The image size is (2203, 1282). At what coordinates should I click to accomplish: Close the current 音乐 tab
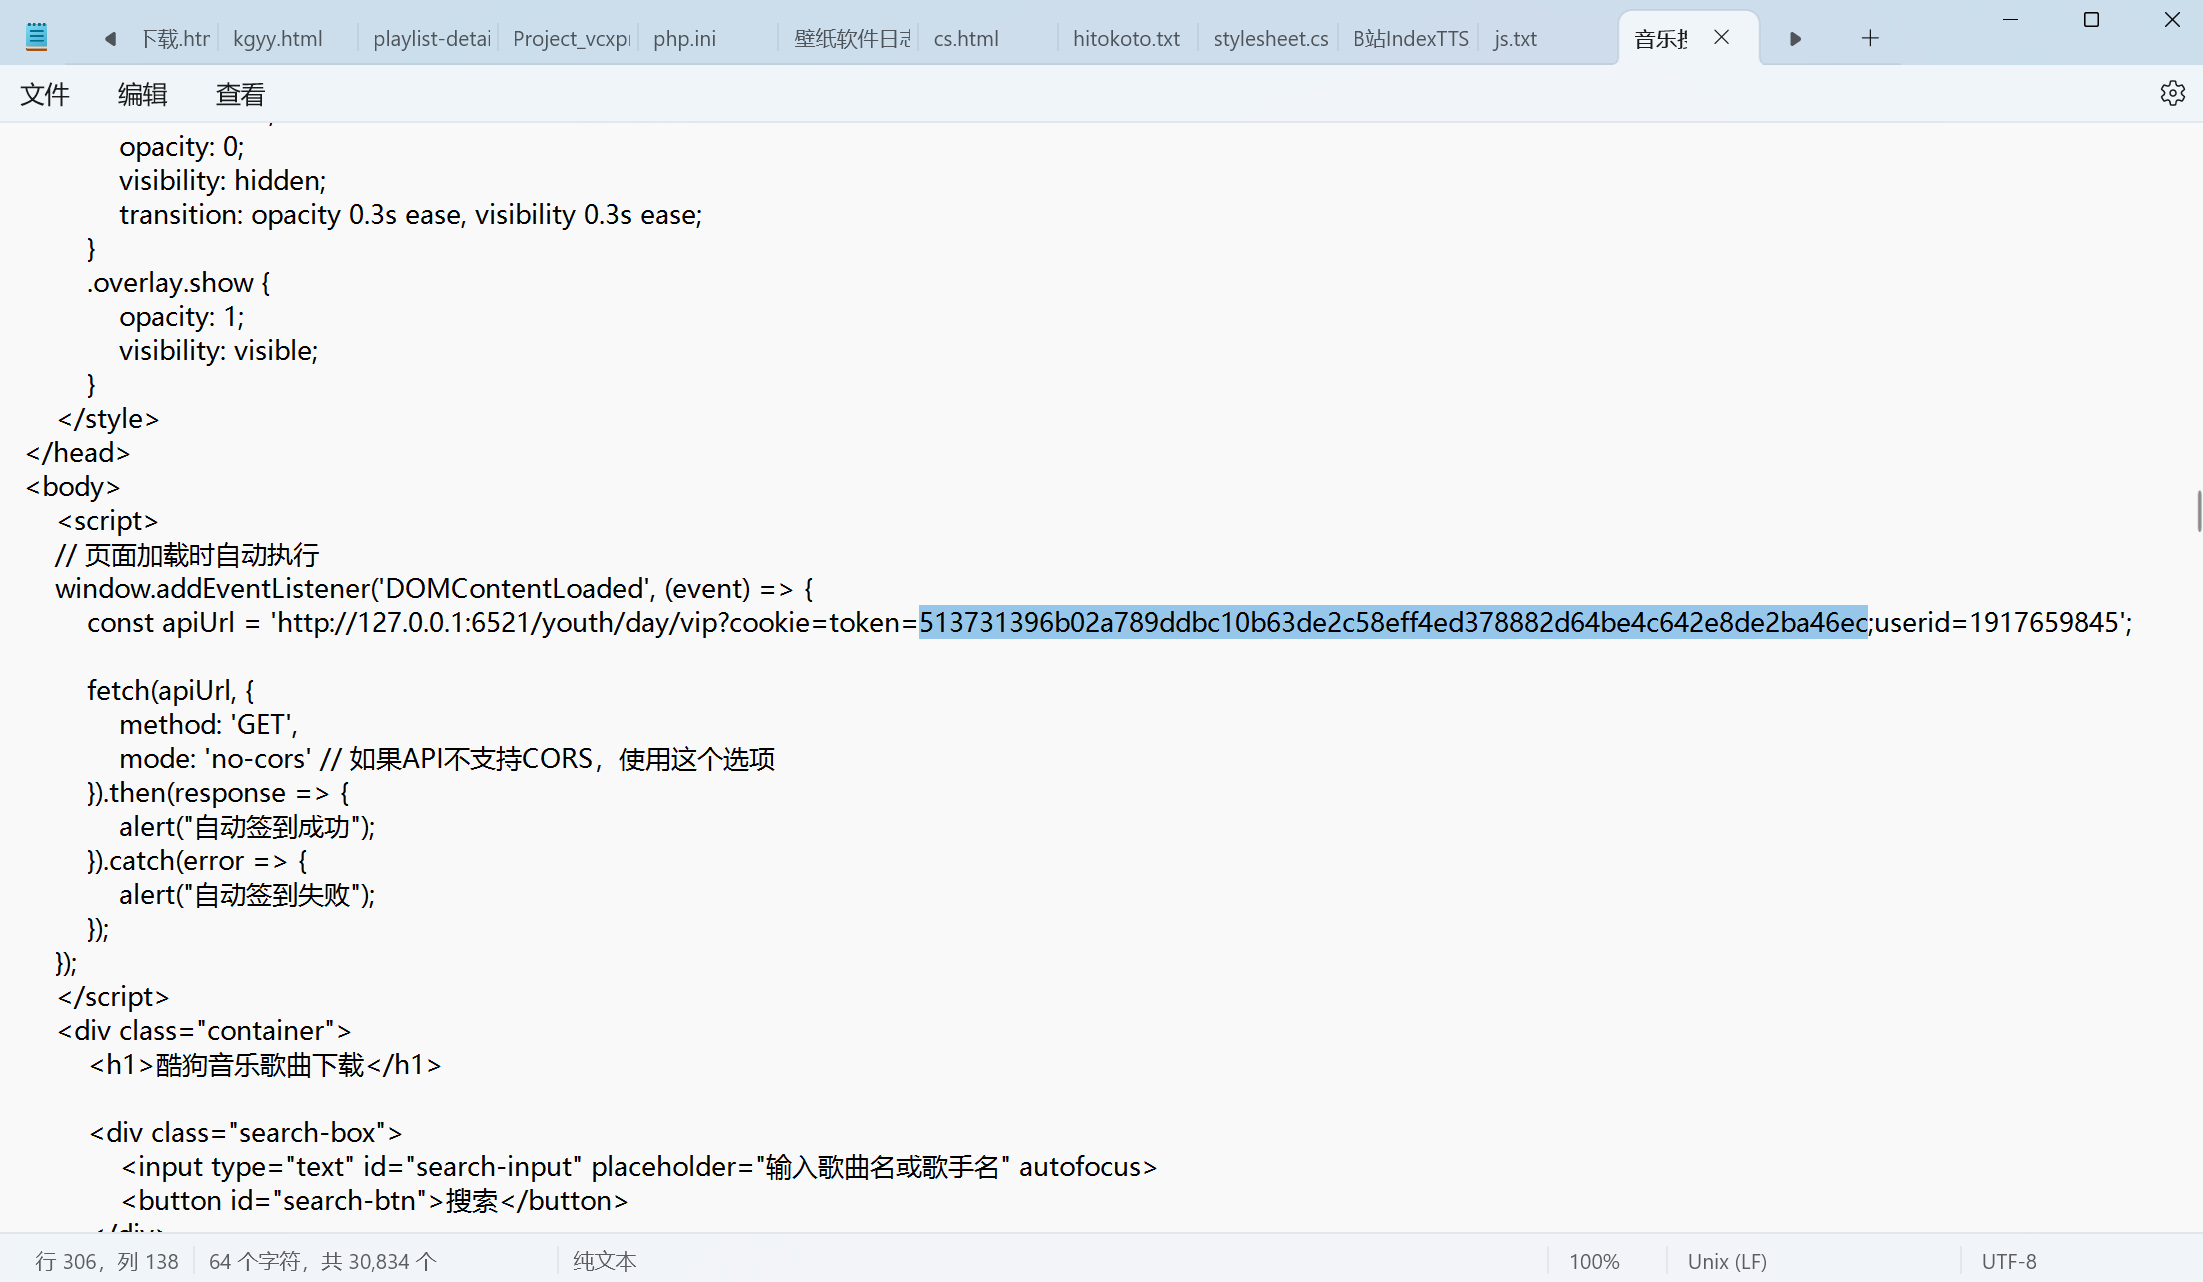click(1721, 38)
